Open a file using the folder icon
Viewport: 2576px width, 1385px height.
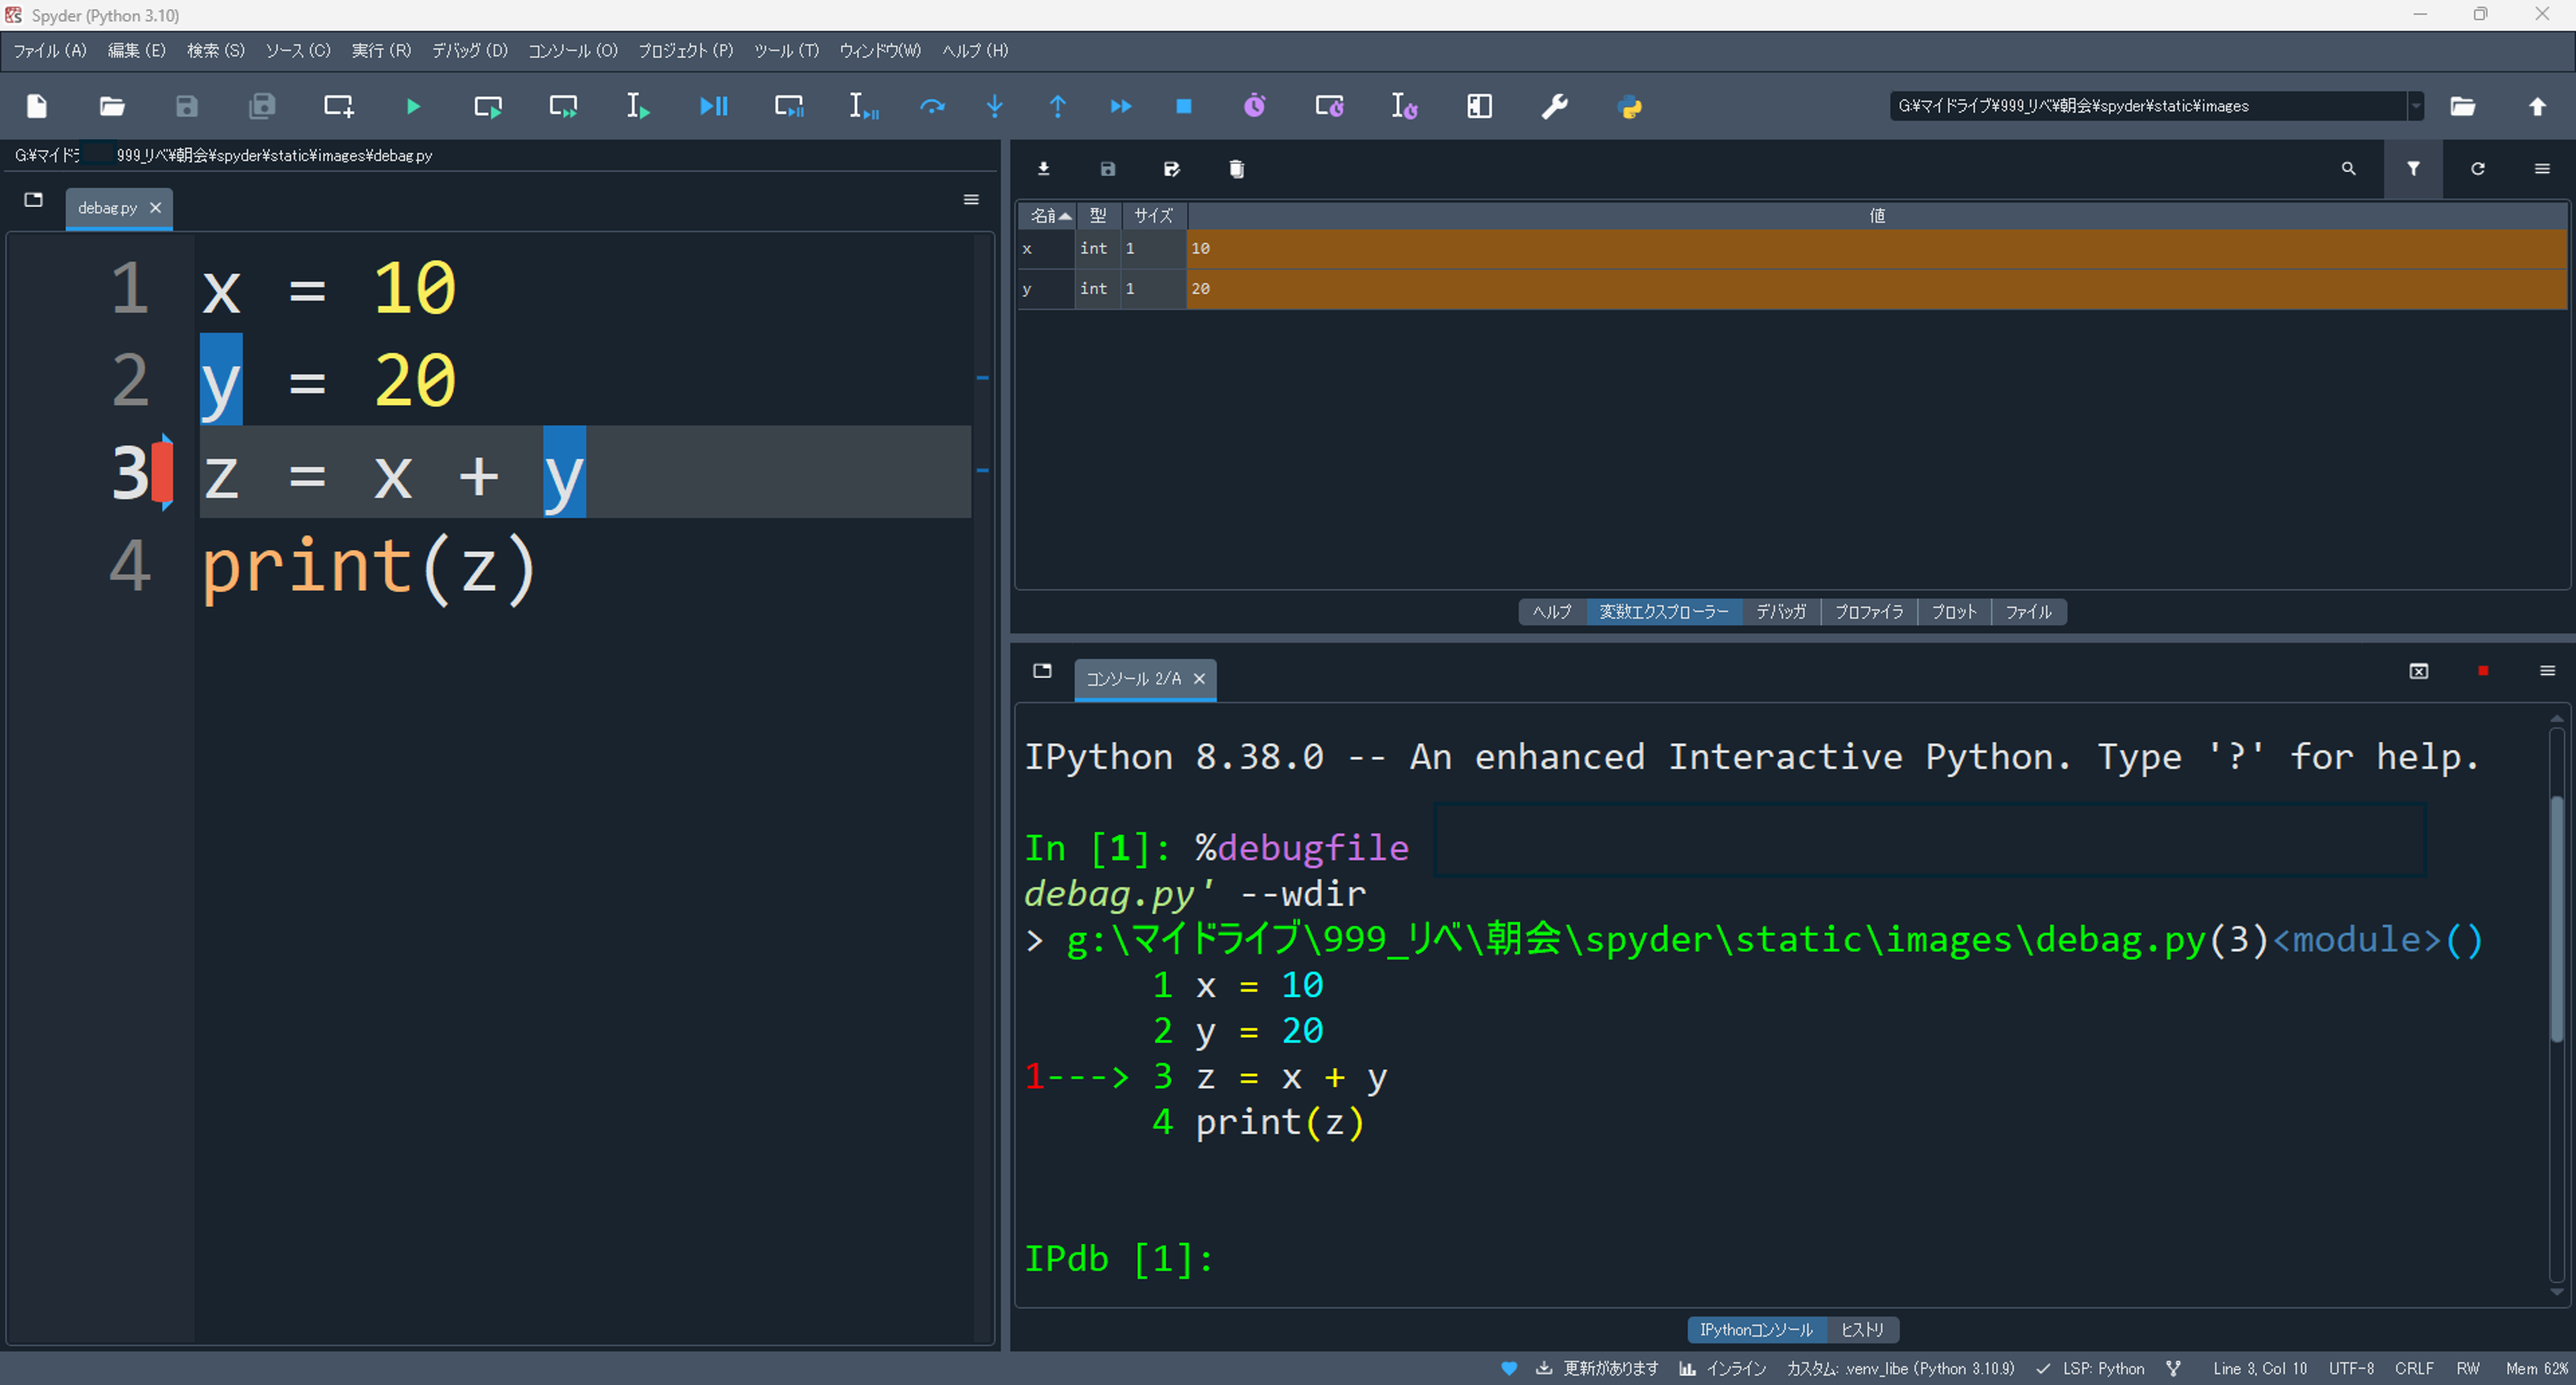(112, 106)
